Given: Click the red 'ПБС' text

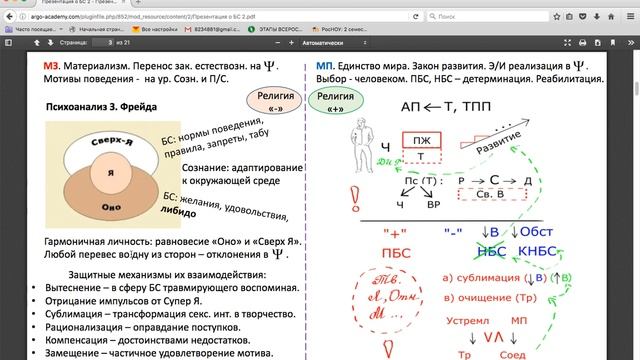Looking at the screenshot, I should coord(396,253).
